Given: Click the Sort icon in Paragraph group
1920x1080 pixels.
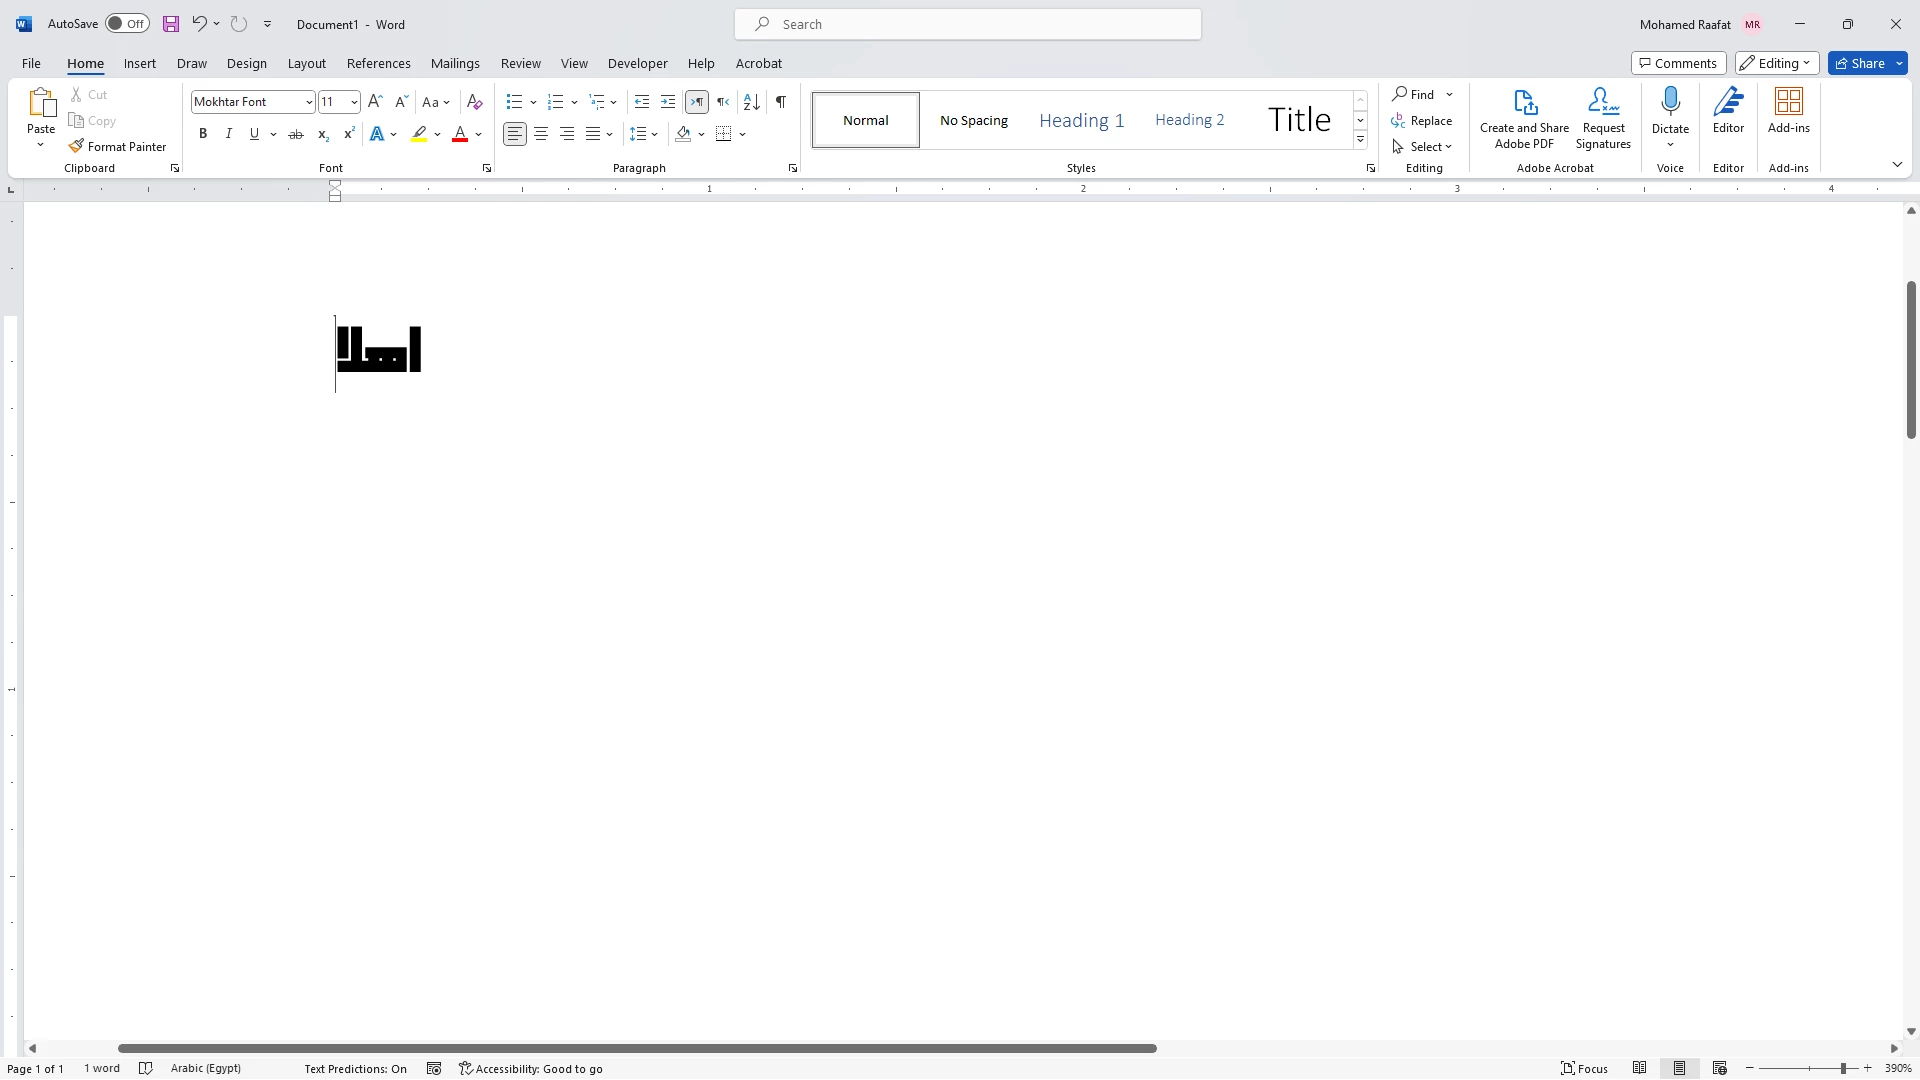Looking at the screenshot, I should (752, 102).
